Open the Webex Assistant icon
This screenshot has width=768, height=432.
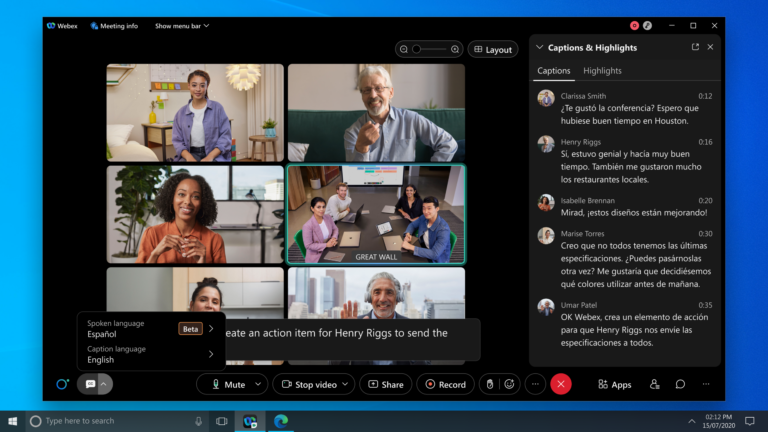[x=62, y=384]
